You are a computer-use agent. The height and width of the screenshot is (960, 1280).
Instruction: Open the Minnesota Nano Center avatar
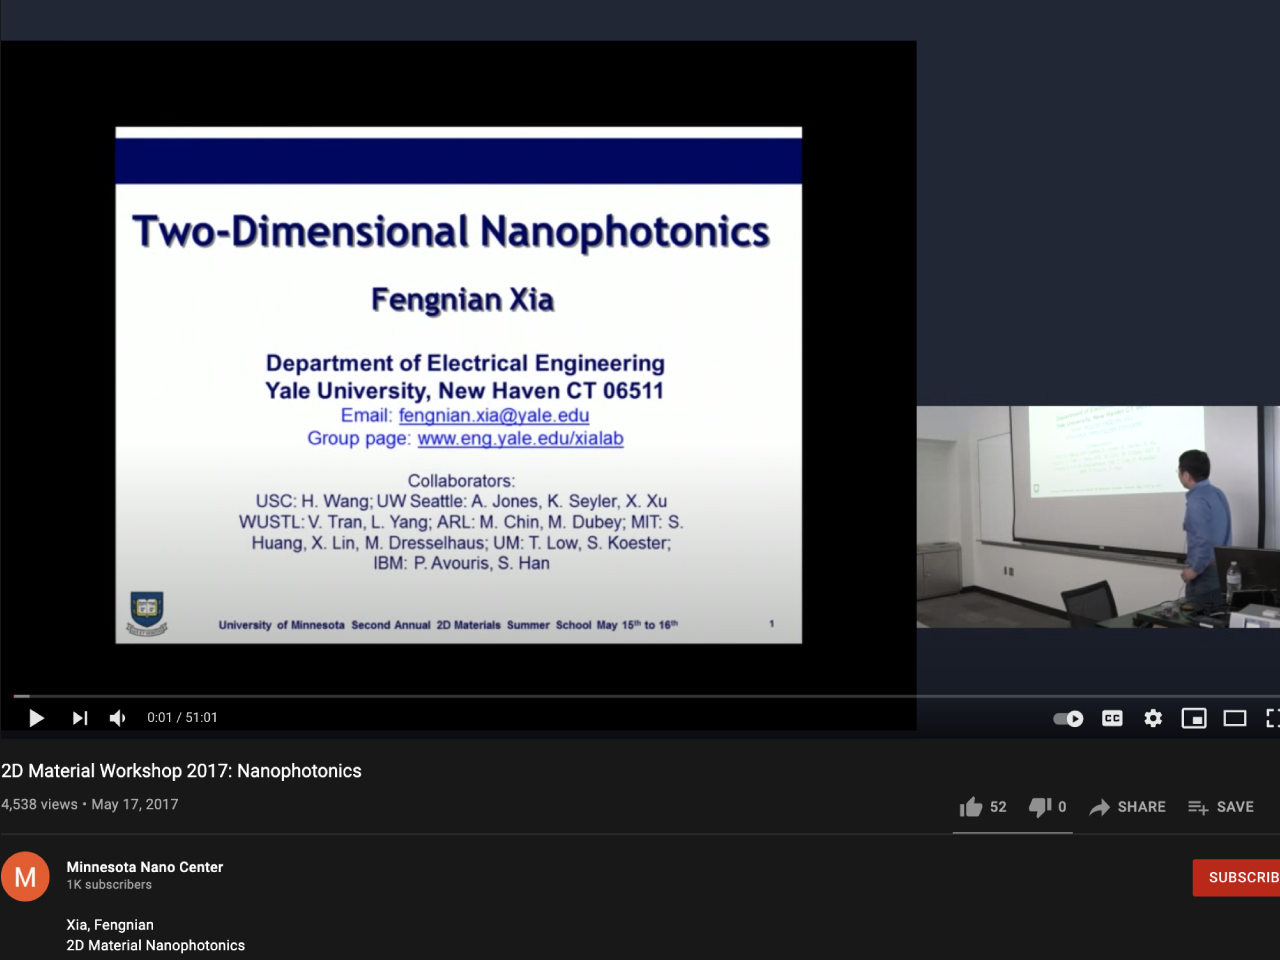pos(26,877)
